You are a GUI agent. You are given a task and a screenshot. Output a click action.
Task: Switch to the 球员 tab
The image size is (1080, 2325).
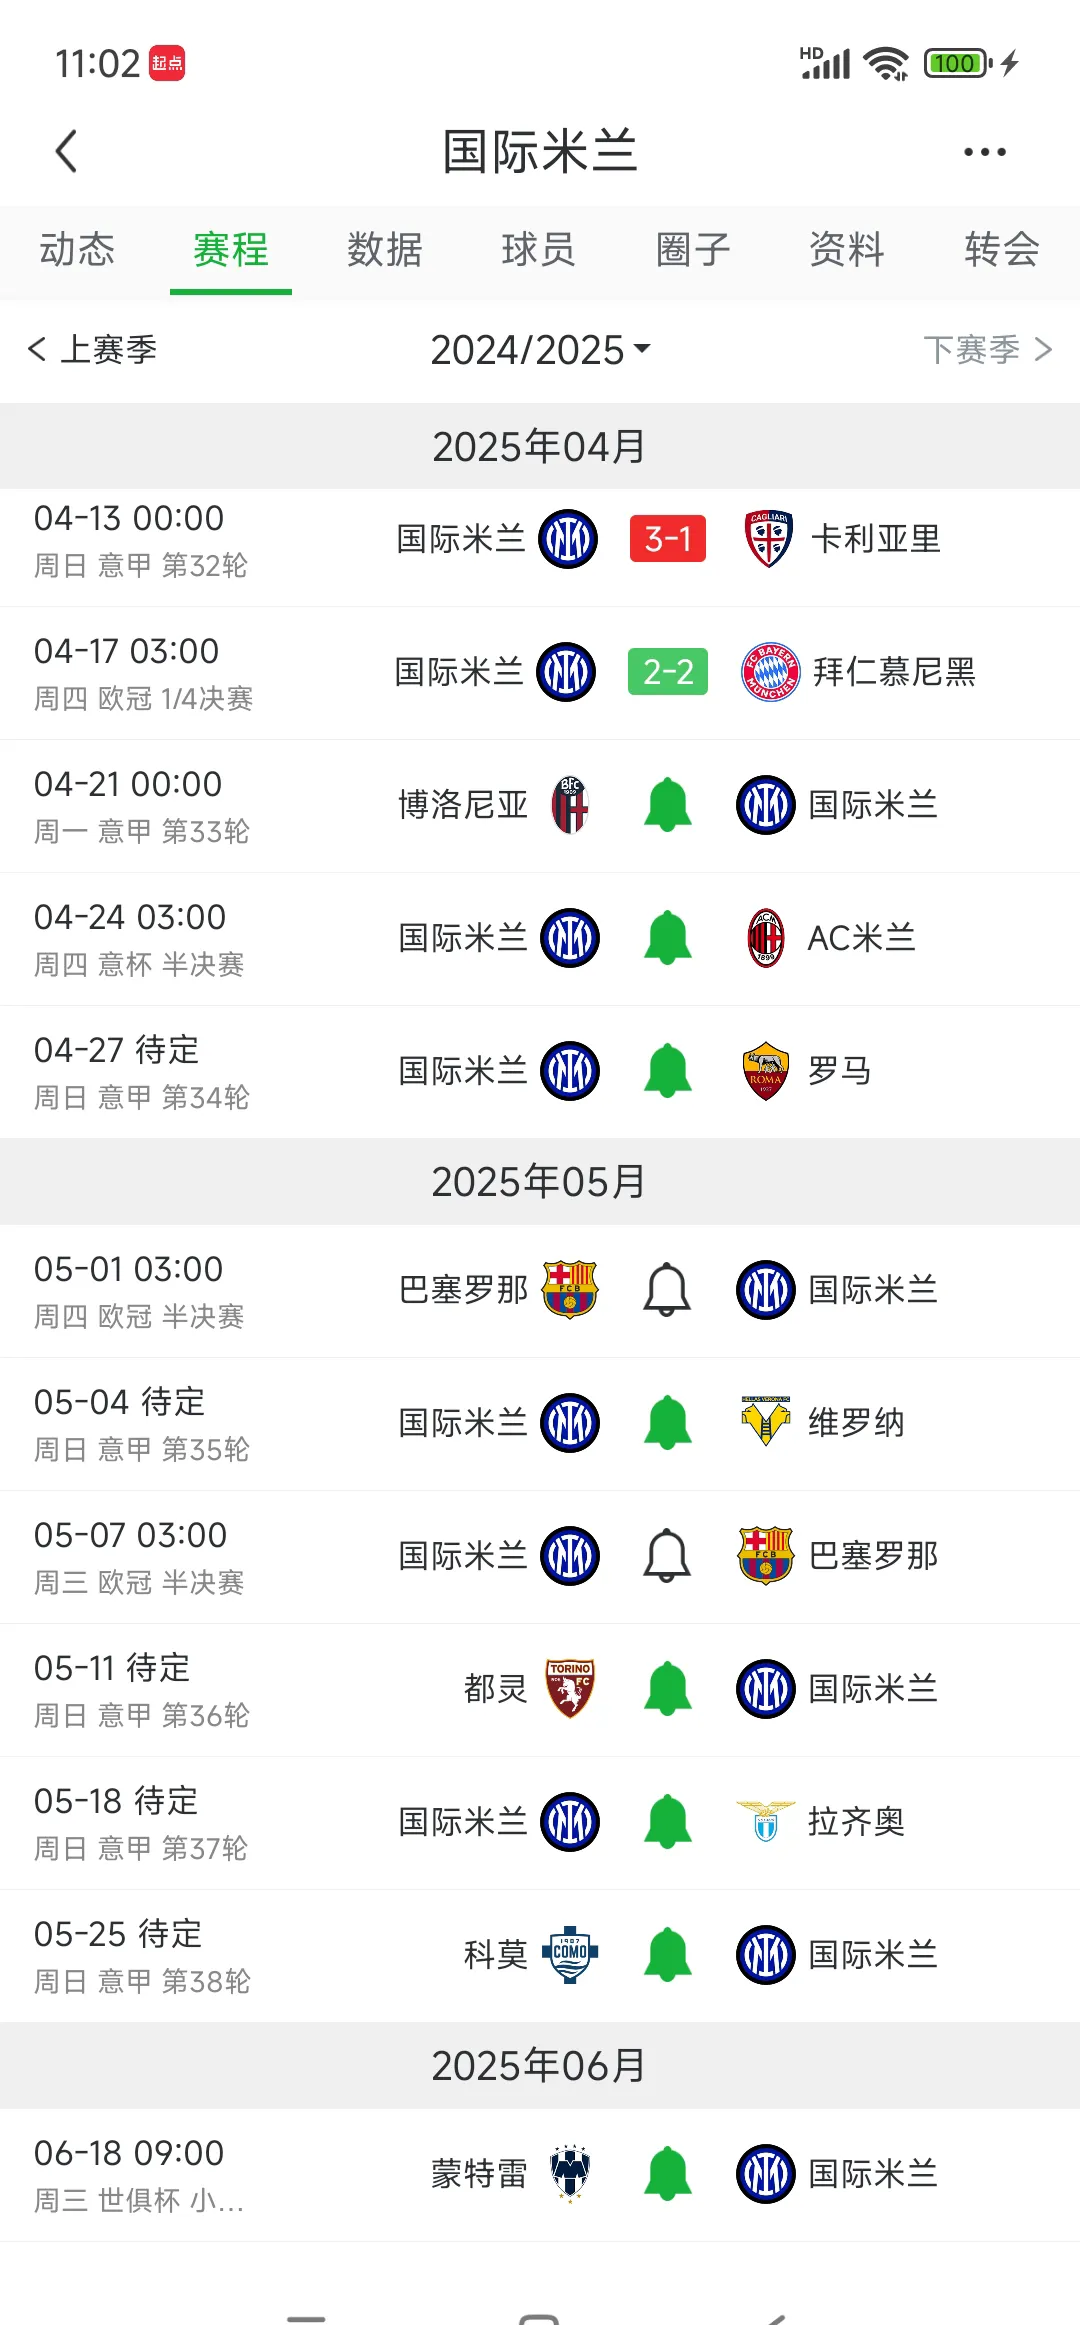539,250
